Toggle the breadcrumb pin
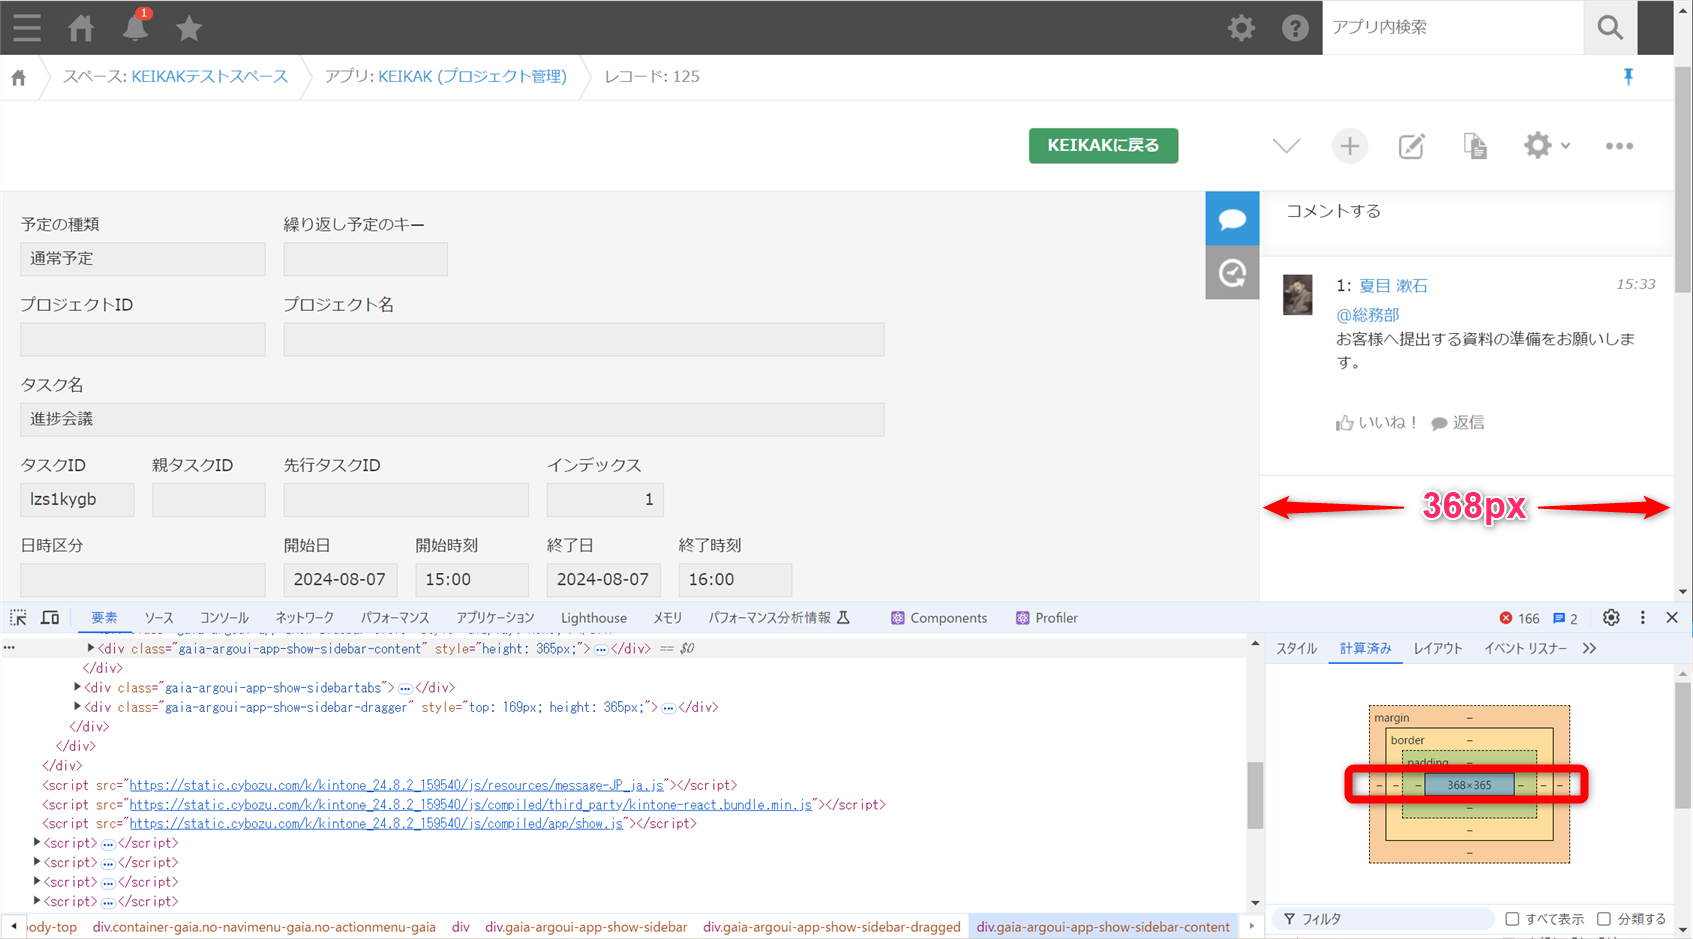This screenshot has height=939, width=1693. click(1628, 76)
